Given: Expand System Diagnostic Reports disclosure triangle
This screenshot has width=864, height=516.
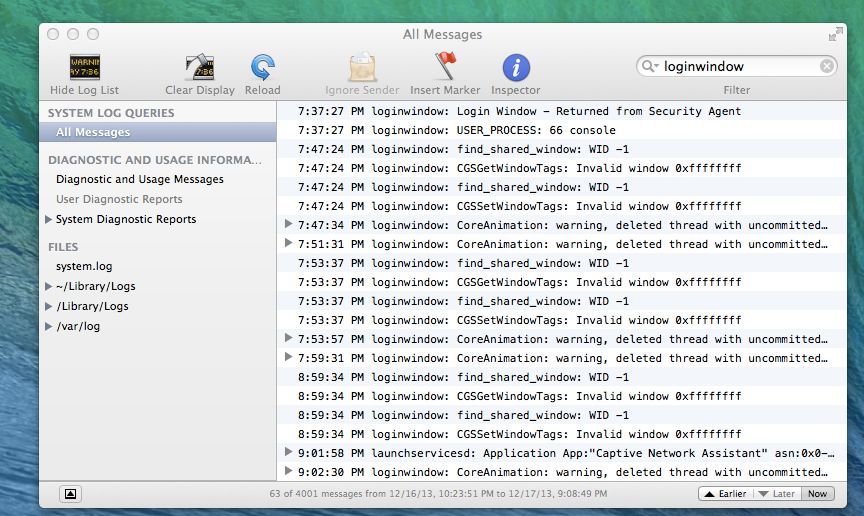Looking at the screenshot, I should pos(48,219).
